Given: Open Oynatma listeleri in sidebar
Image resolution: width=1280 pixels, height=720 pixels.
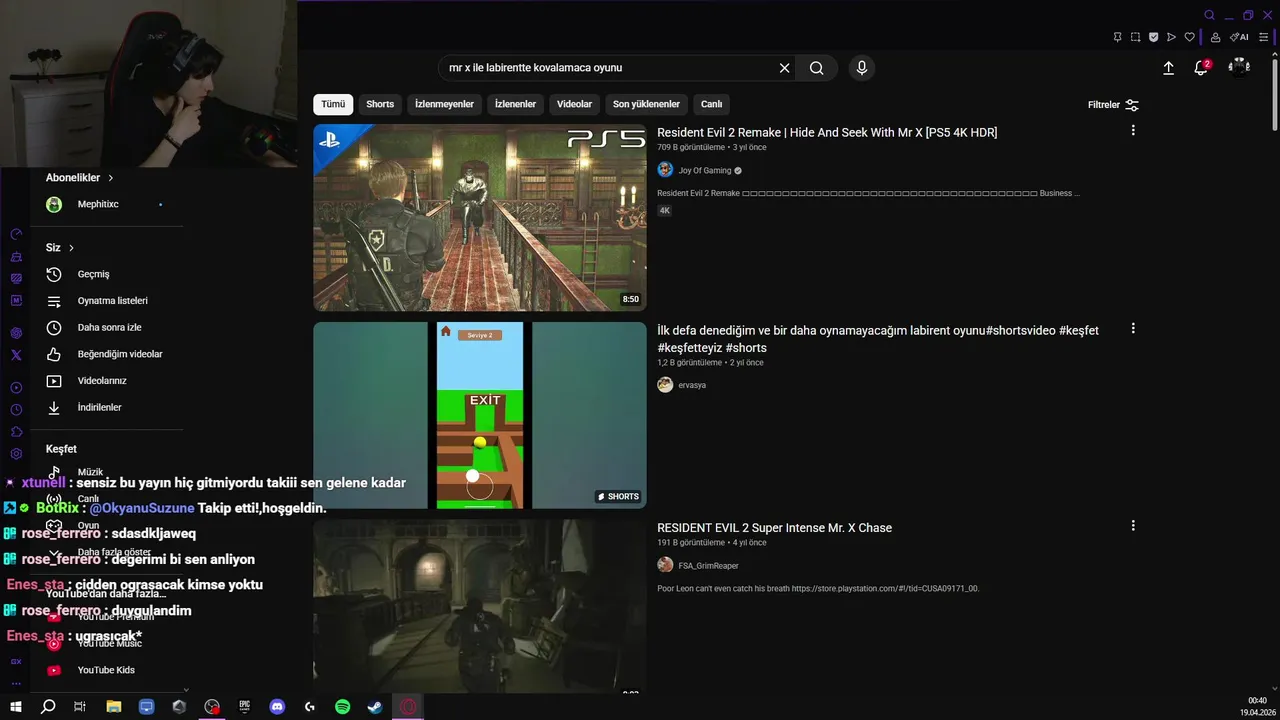Looking at the screenshot, I should click(x=112, y=301).
